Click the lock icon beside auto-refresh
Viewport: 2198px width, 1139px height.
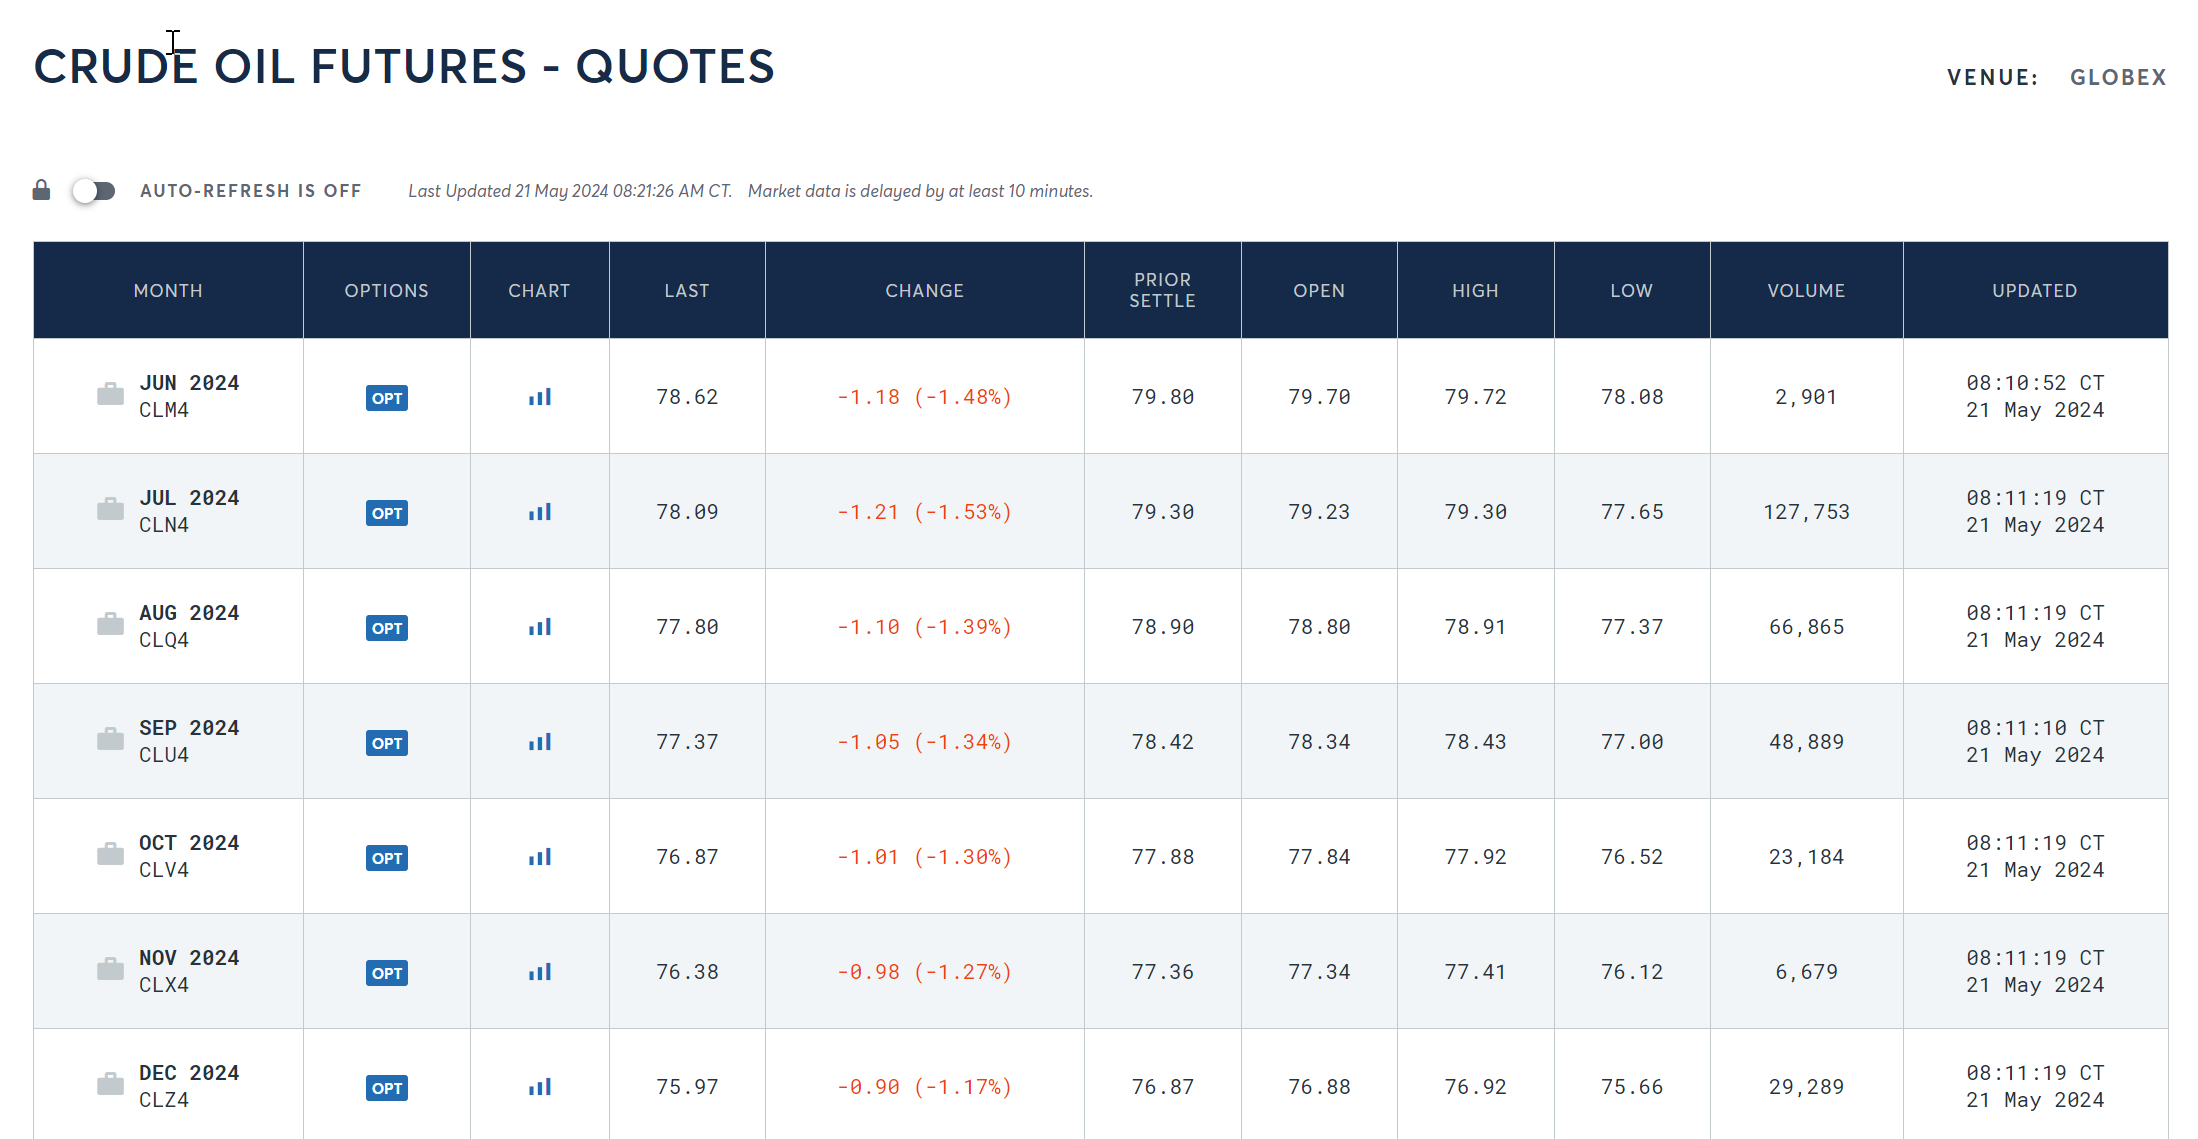[x=41, y=190]
